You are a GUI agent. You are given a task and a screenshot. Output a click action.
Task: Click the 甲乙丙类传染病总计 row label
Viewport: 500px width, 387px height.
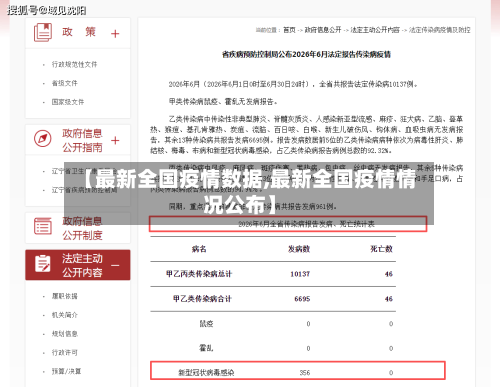pos(199,274)
